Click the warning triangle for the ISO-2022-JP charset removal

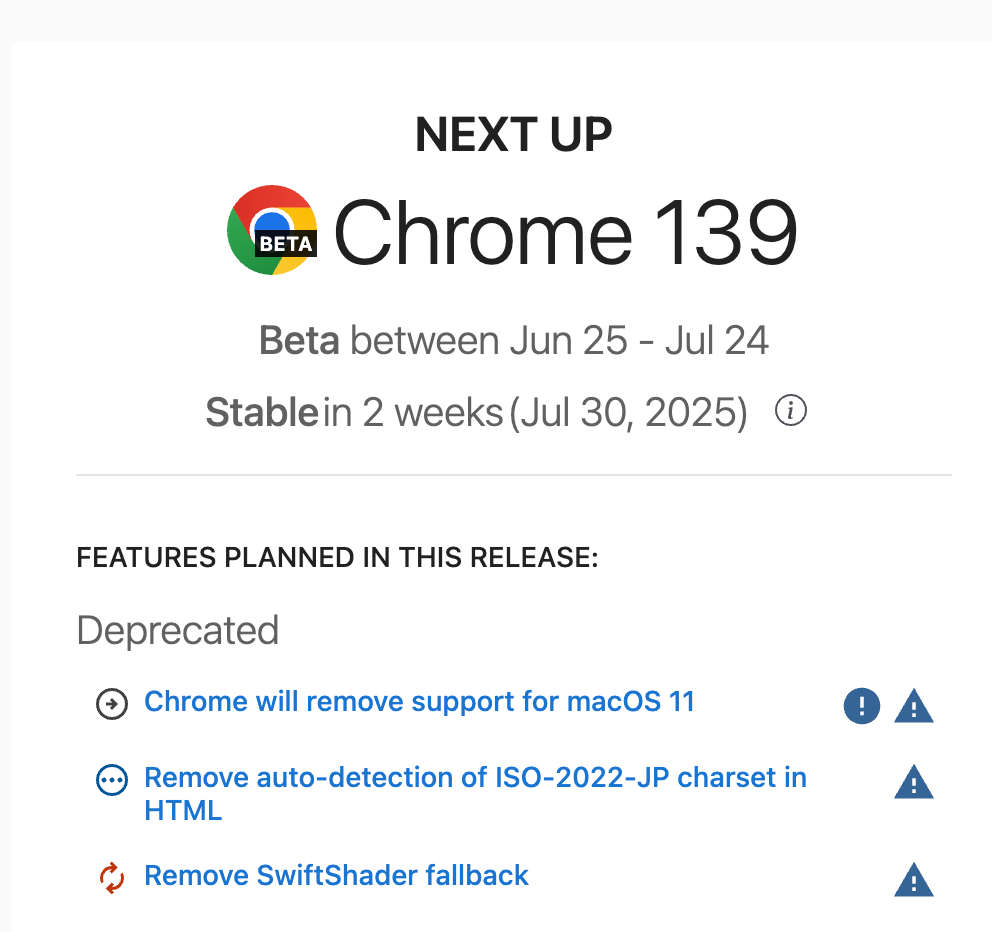pyautogui.click(x=914, y=783)
